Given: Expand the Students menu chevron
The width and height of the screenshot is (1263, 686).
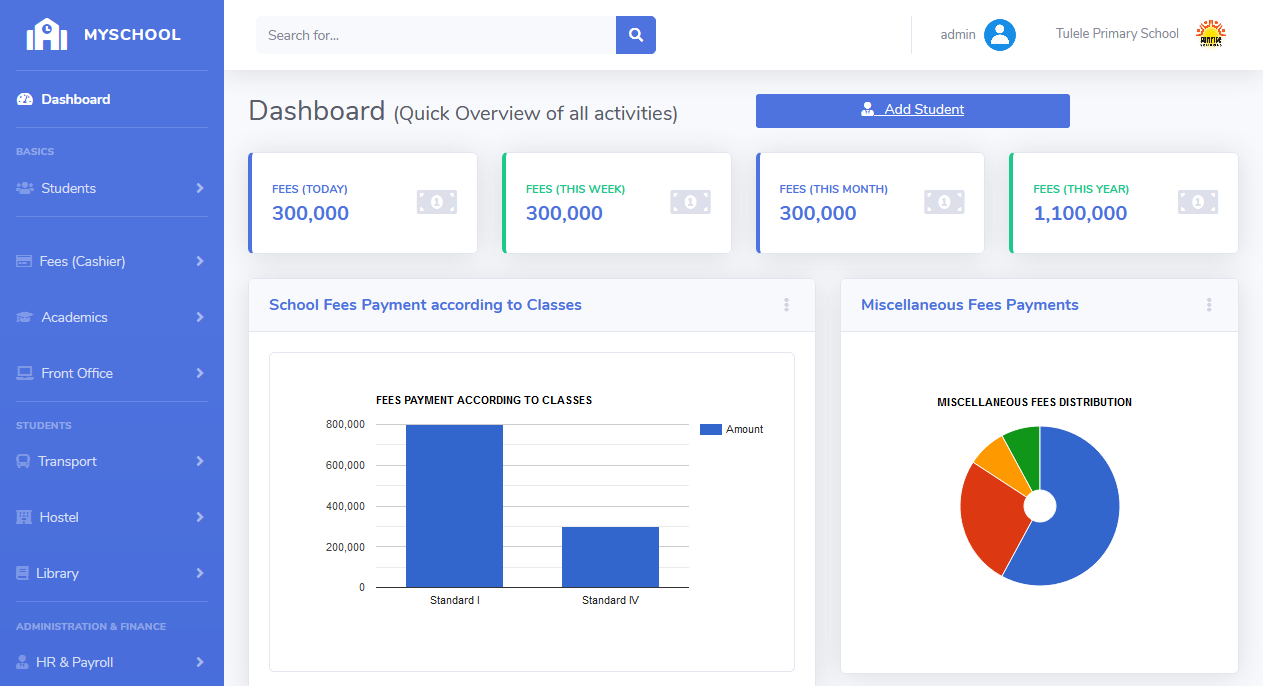Looking at the screenshot, I should (x=200, y=188).
